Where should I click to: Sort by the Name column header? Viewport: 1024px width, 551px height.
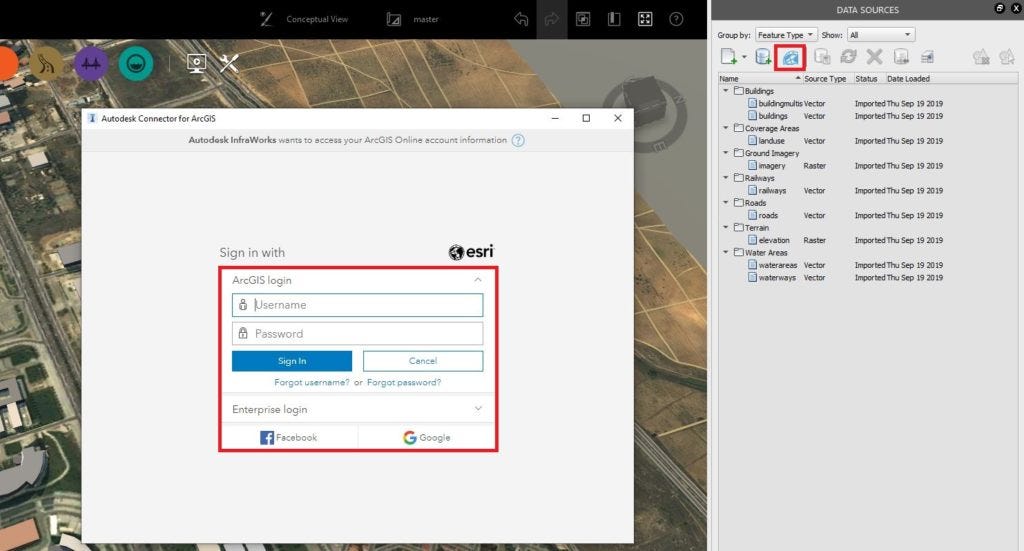point(760,78)
